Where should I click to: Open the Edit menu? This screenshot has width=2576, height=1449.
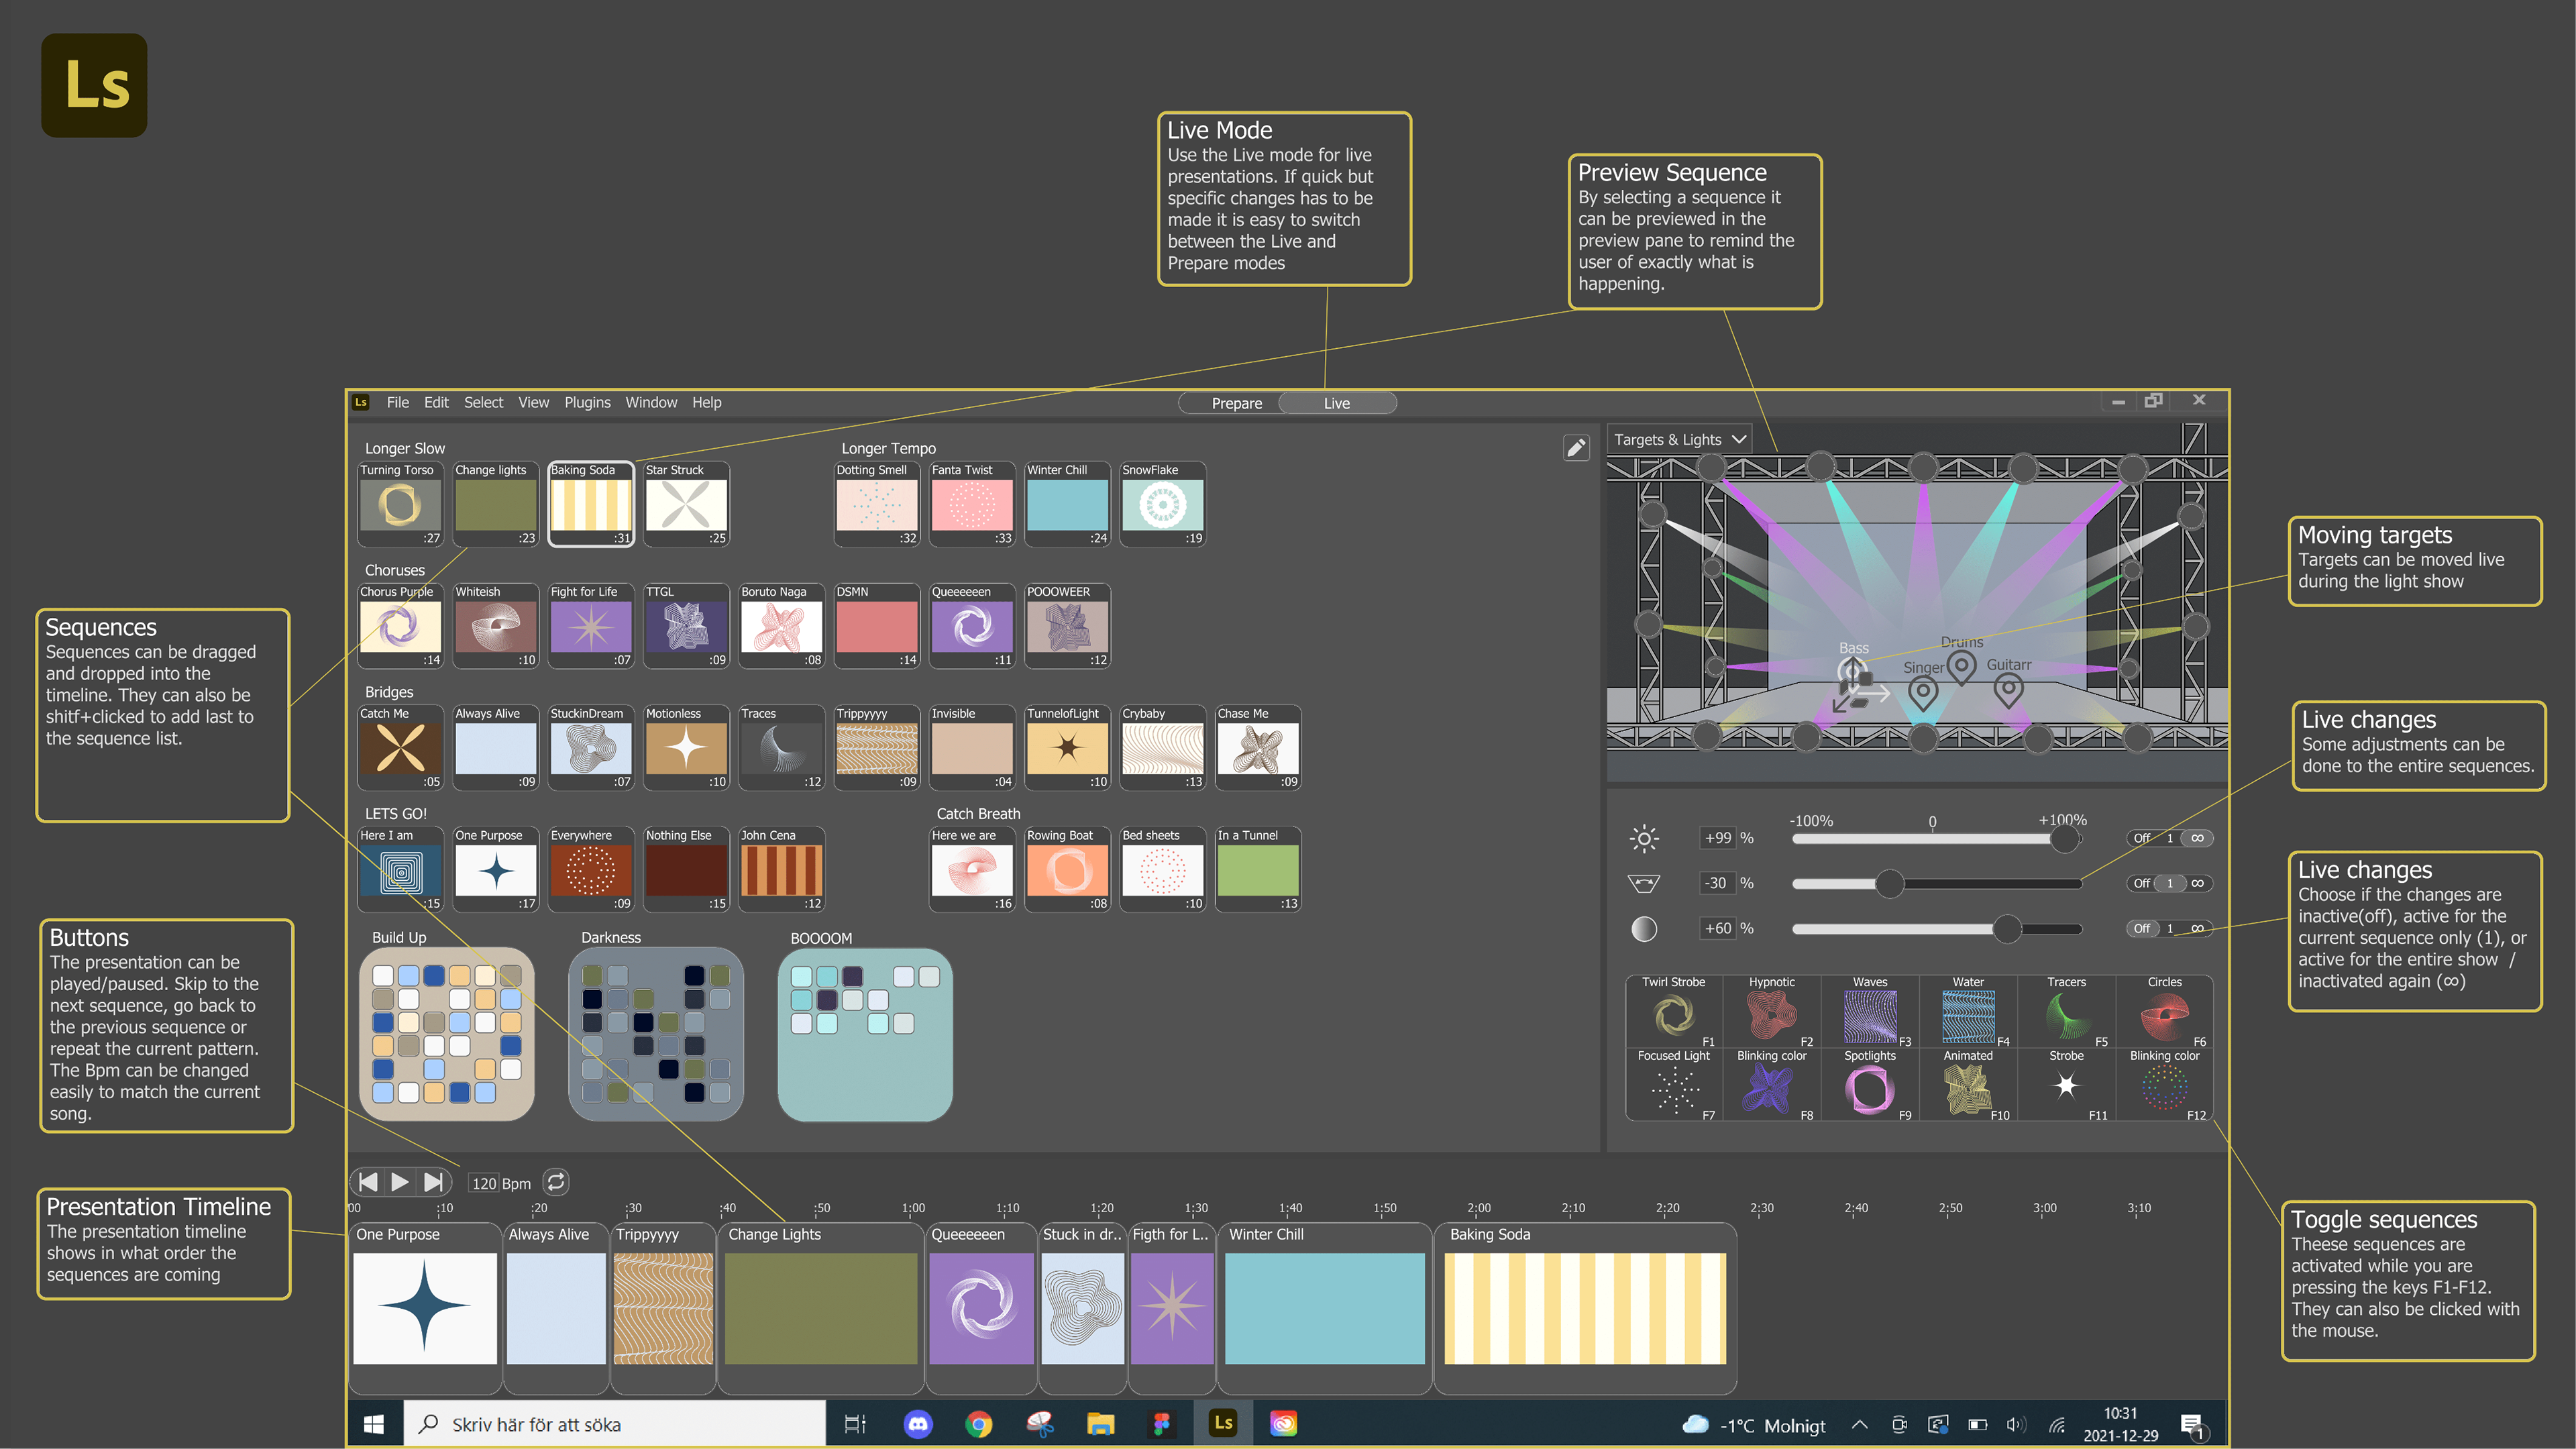(x=436, y=402)
